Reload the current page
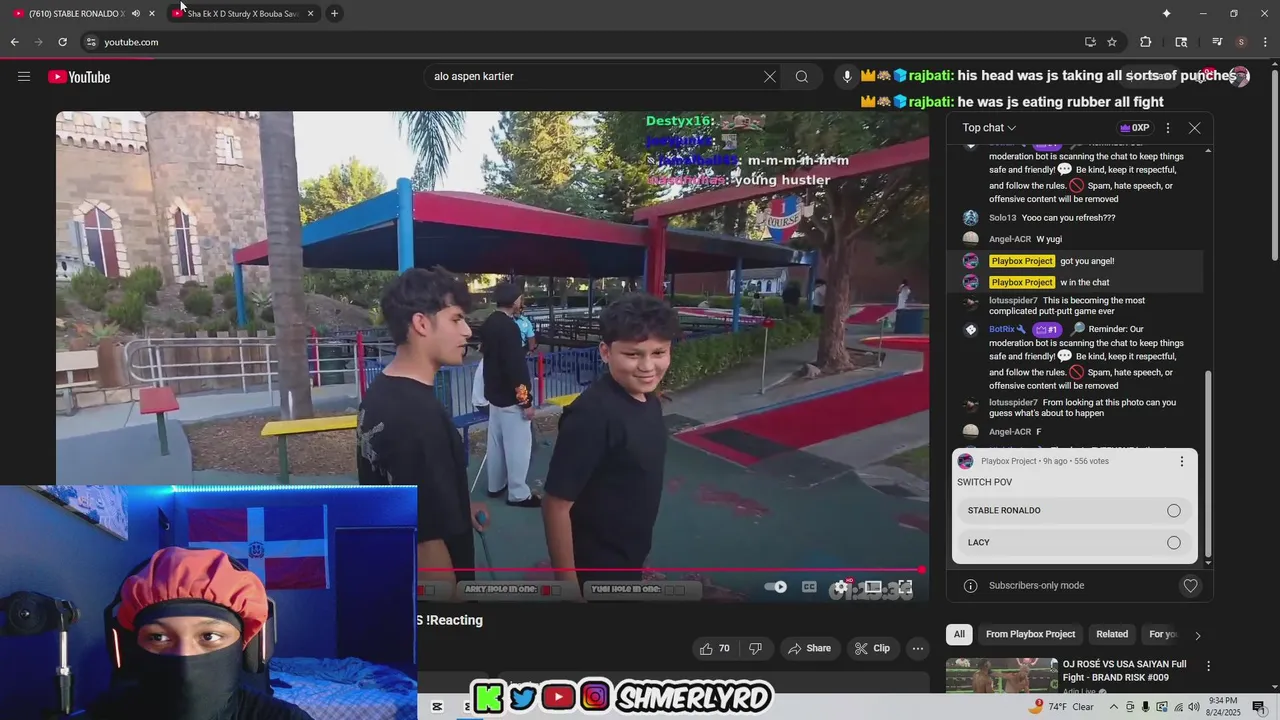 (x=62, y=42)
